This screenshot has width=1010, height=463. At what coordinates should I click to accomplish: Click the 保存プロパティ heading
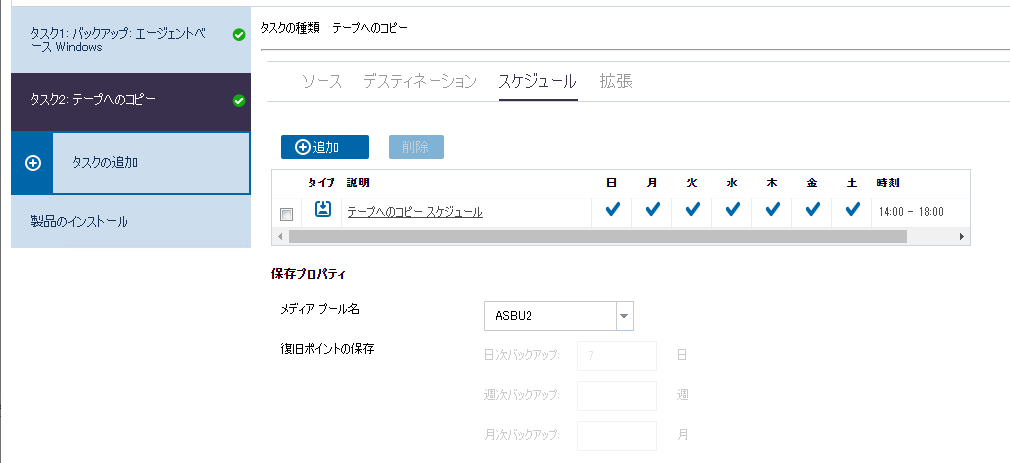[x=309, y=274]
